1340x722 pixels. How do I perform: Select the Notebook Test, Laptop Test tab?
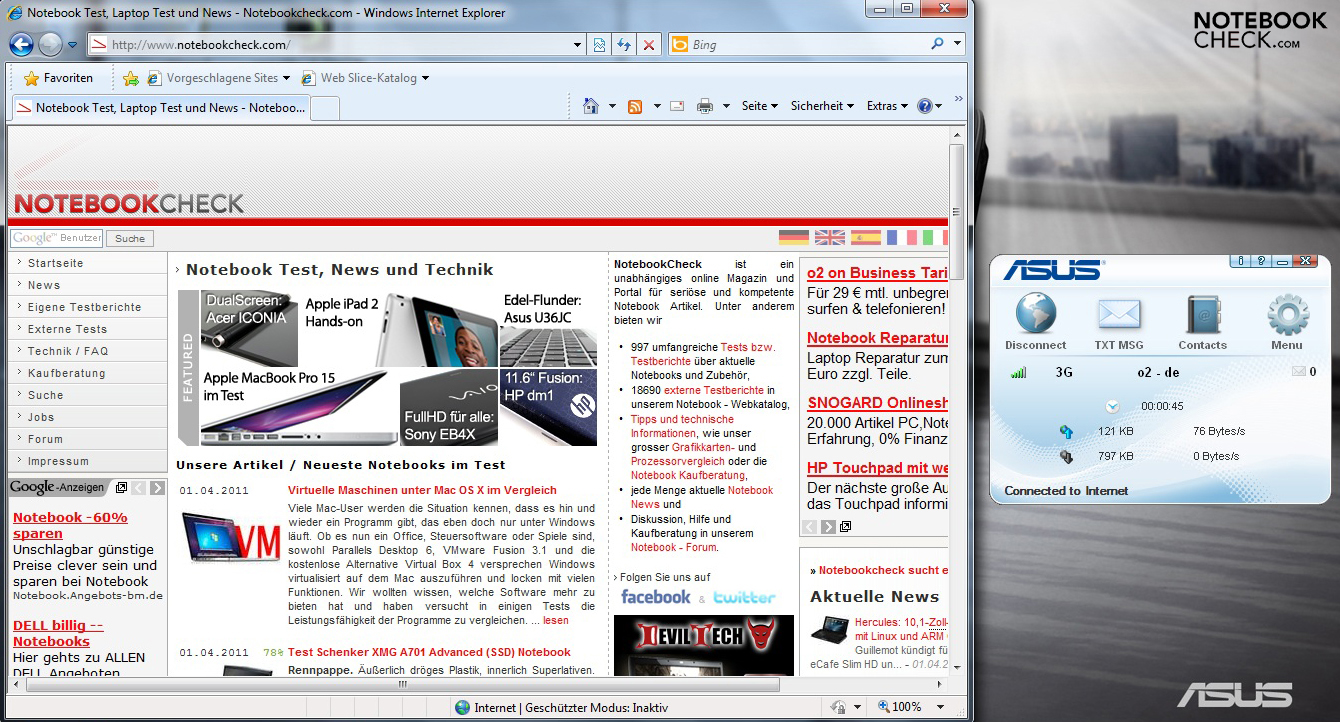click(x=160, y=108)
